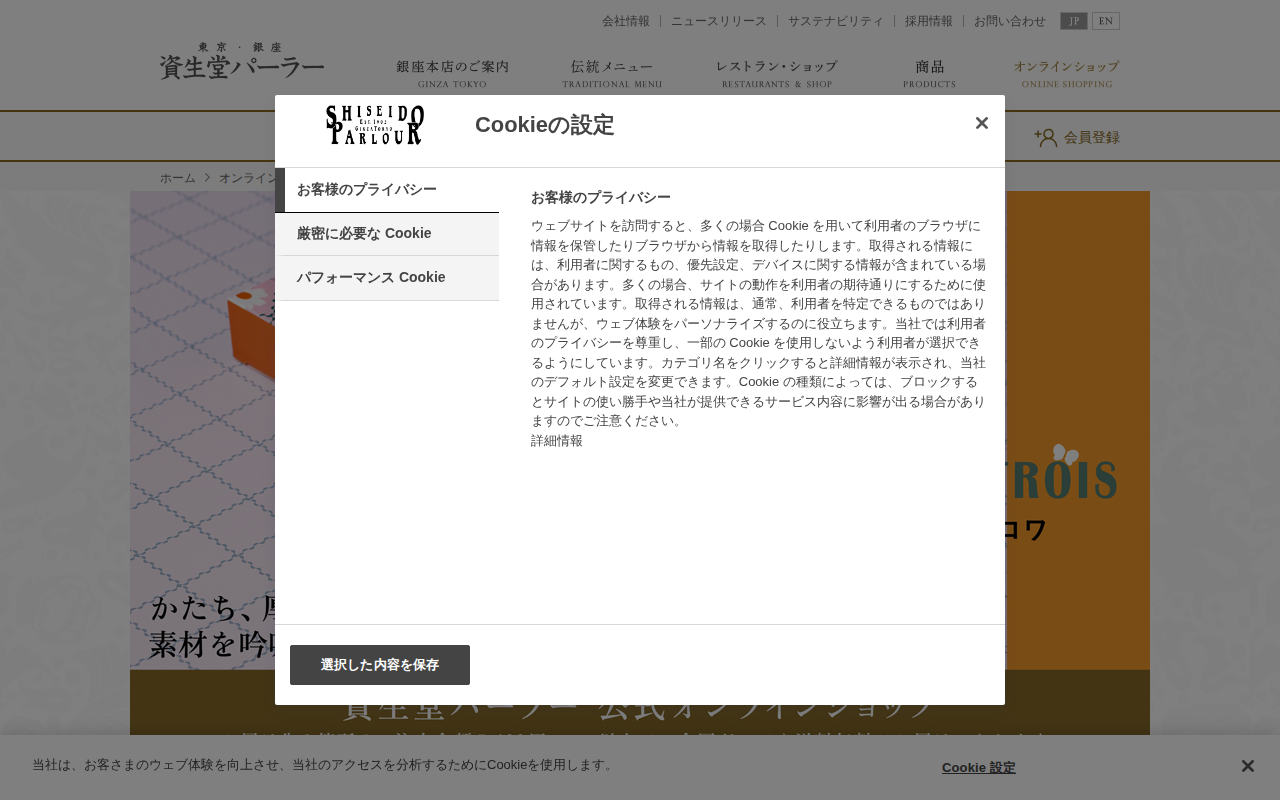Click the add-person icon next to 会員登録
1280x800 pixels.
pyautogui.click(x=1046, y=137)
